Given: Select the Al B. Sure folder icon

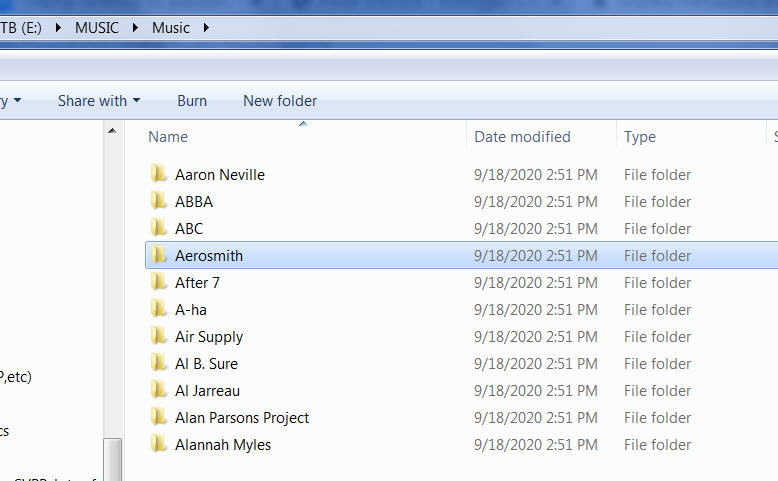Looking at the screenshot, I should (x=158, y=363).
